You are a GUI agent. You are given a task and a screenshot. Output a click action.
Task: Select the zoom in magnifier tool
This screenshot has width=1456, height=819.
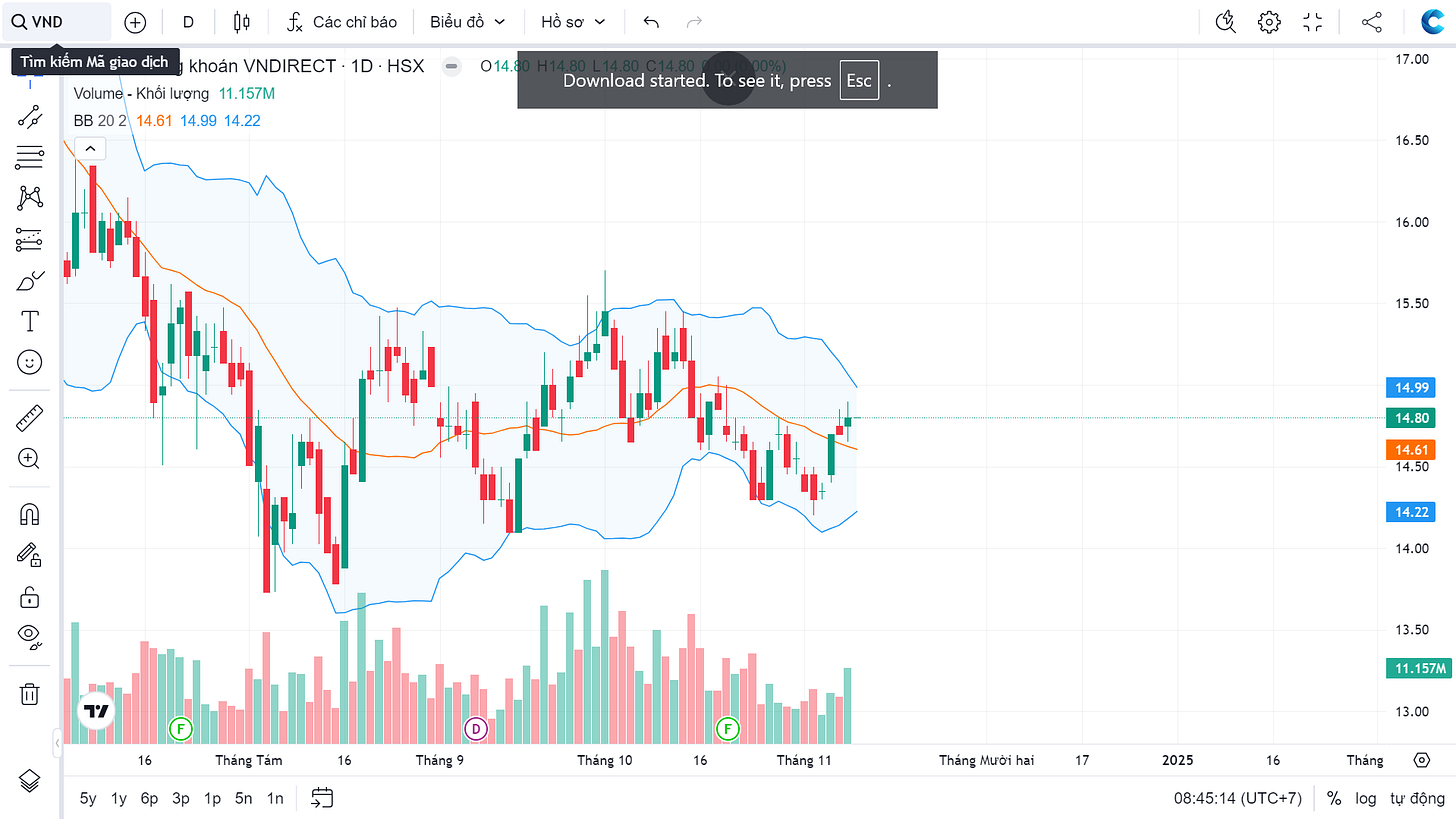[30, 459]
